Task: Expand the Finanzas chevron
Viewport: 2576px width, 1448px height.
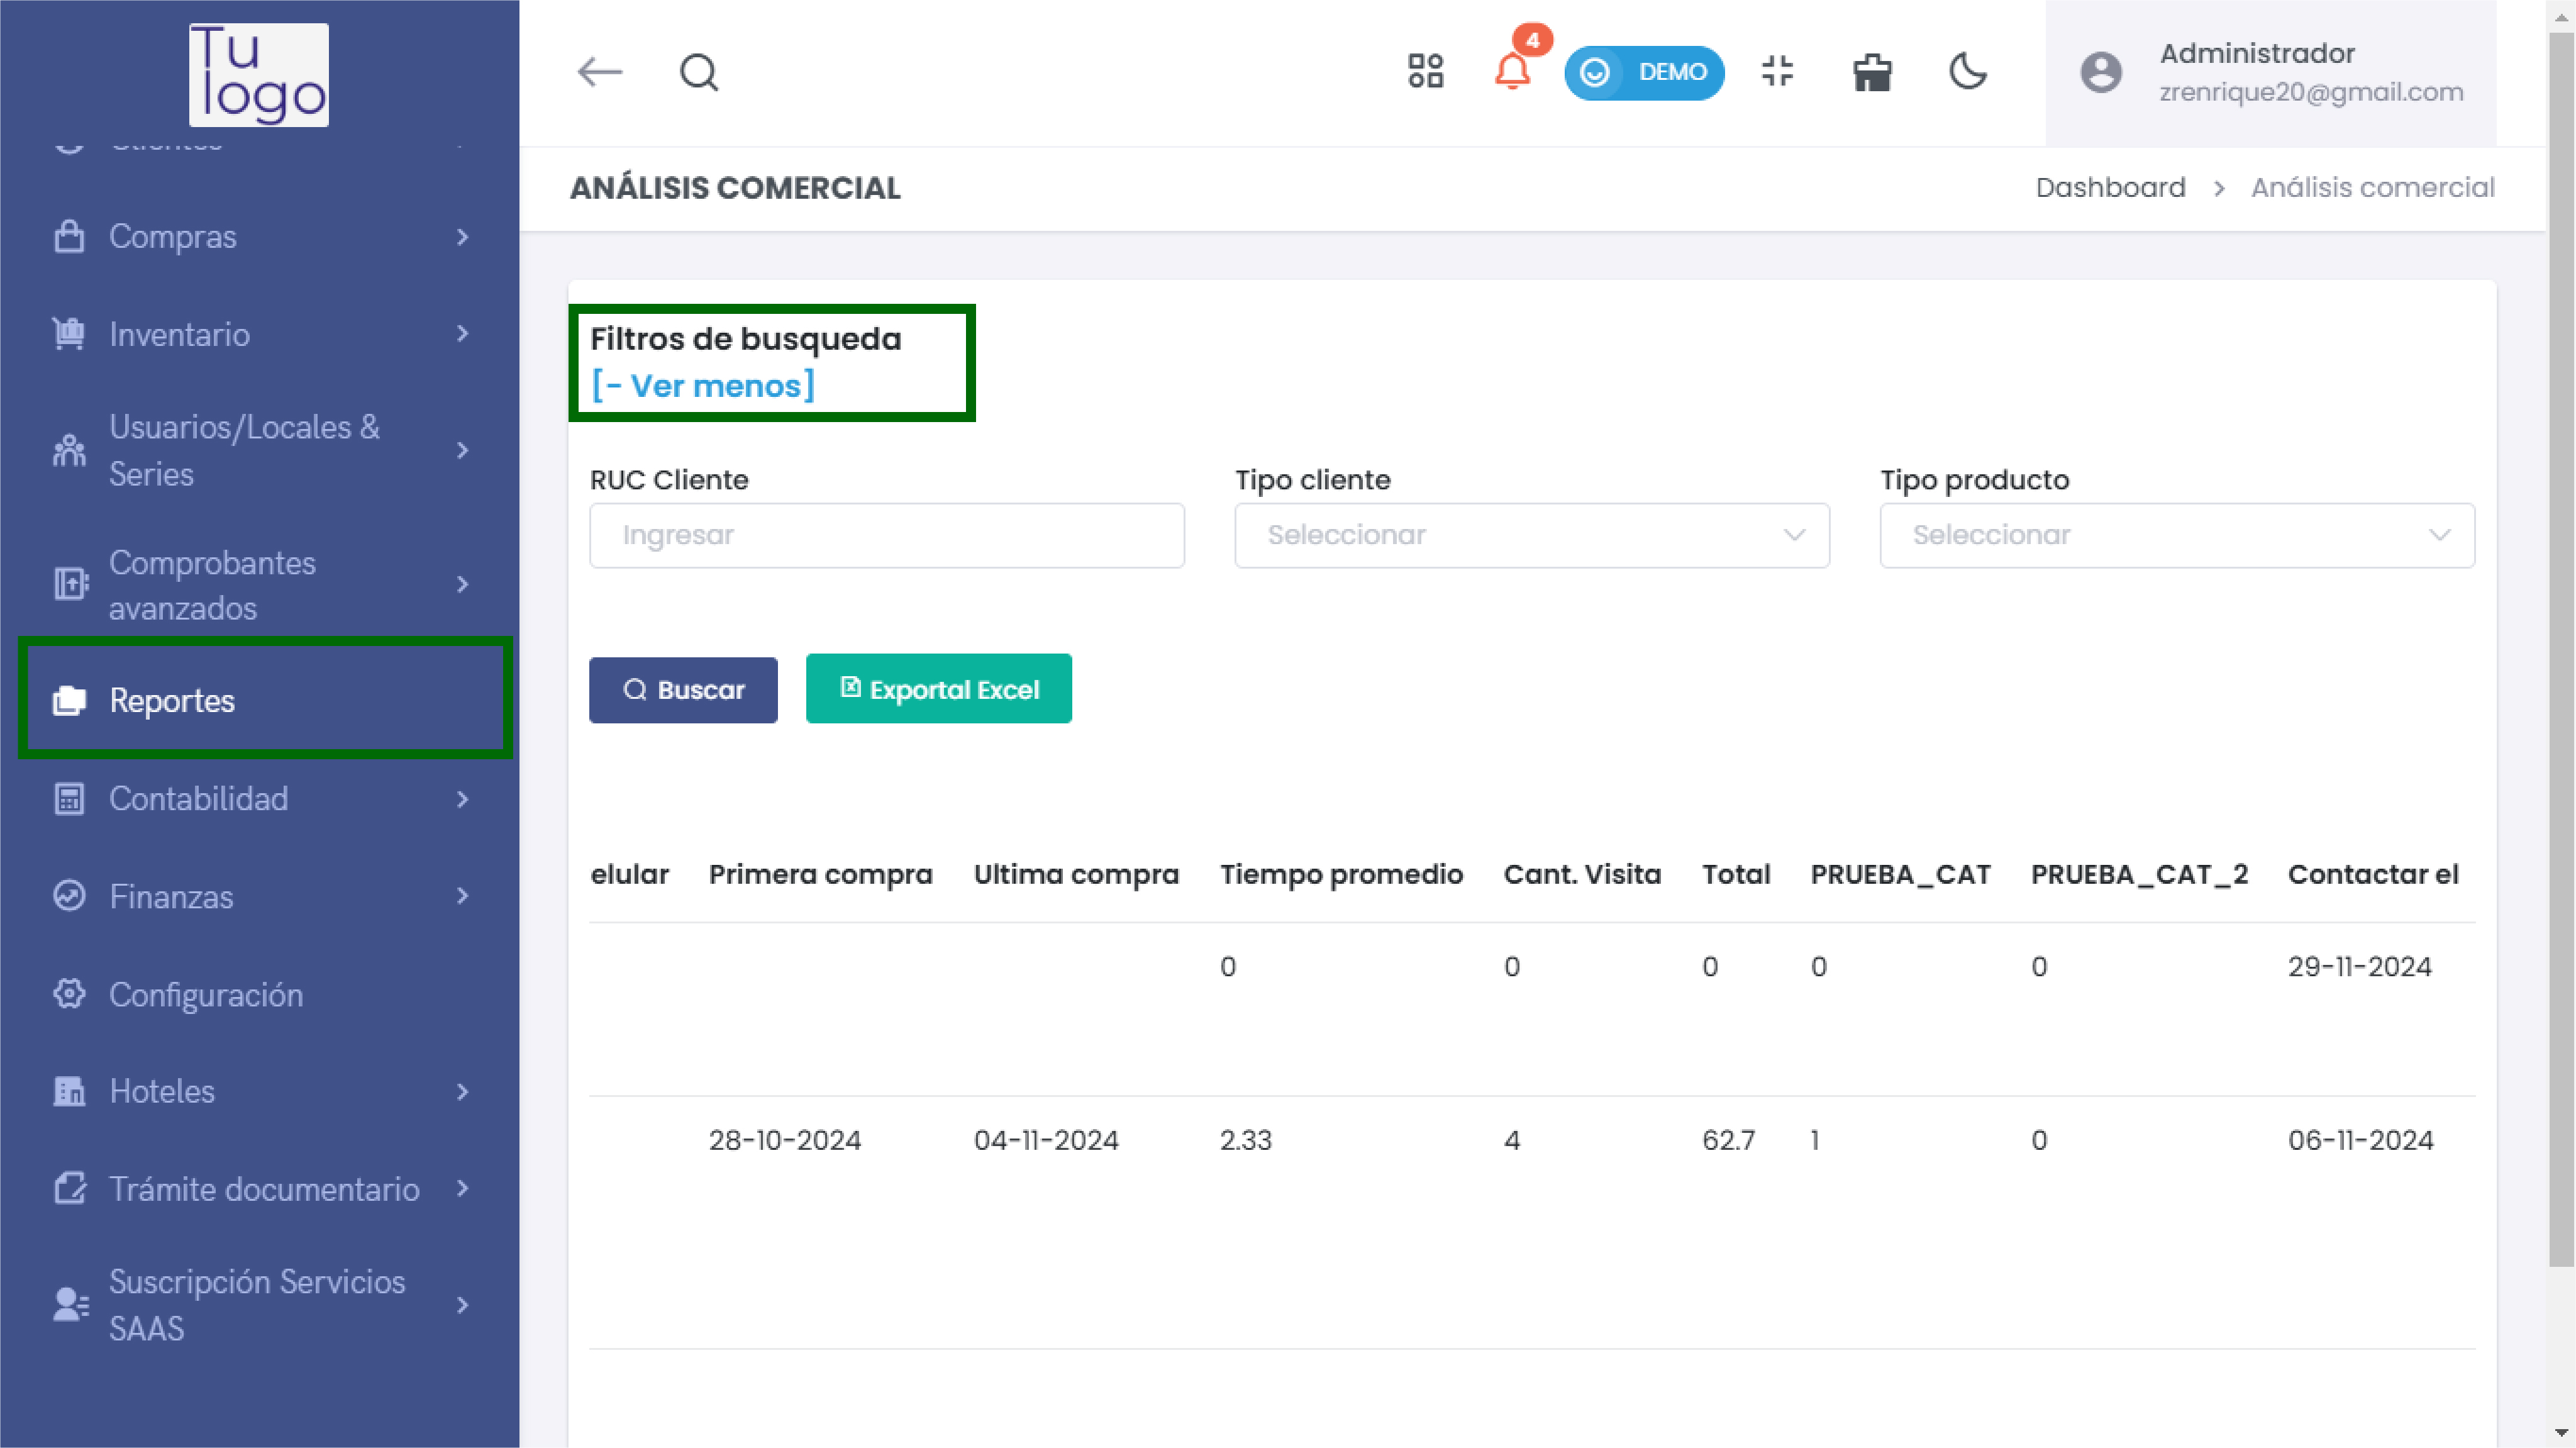Action: click(x=462, y=896)
